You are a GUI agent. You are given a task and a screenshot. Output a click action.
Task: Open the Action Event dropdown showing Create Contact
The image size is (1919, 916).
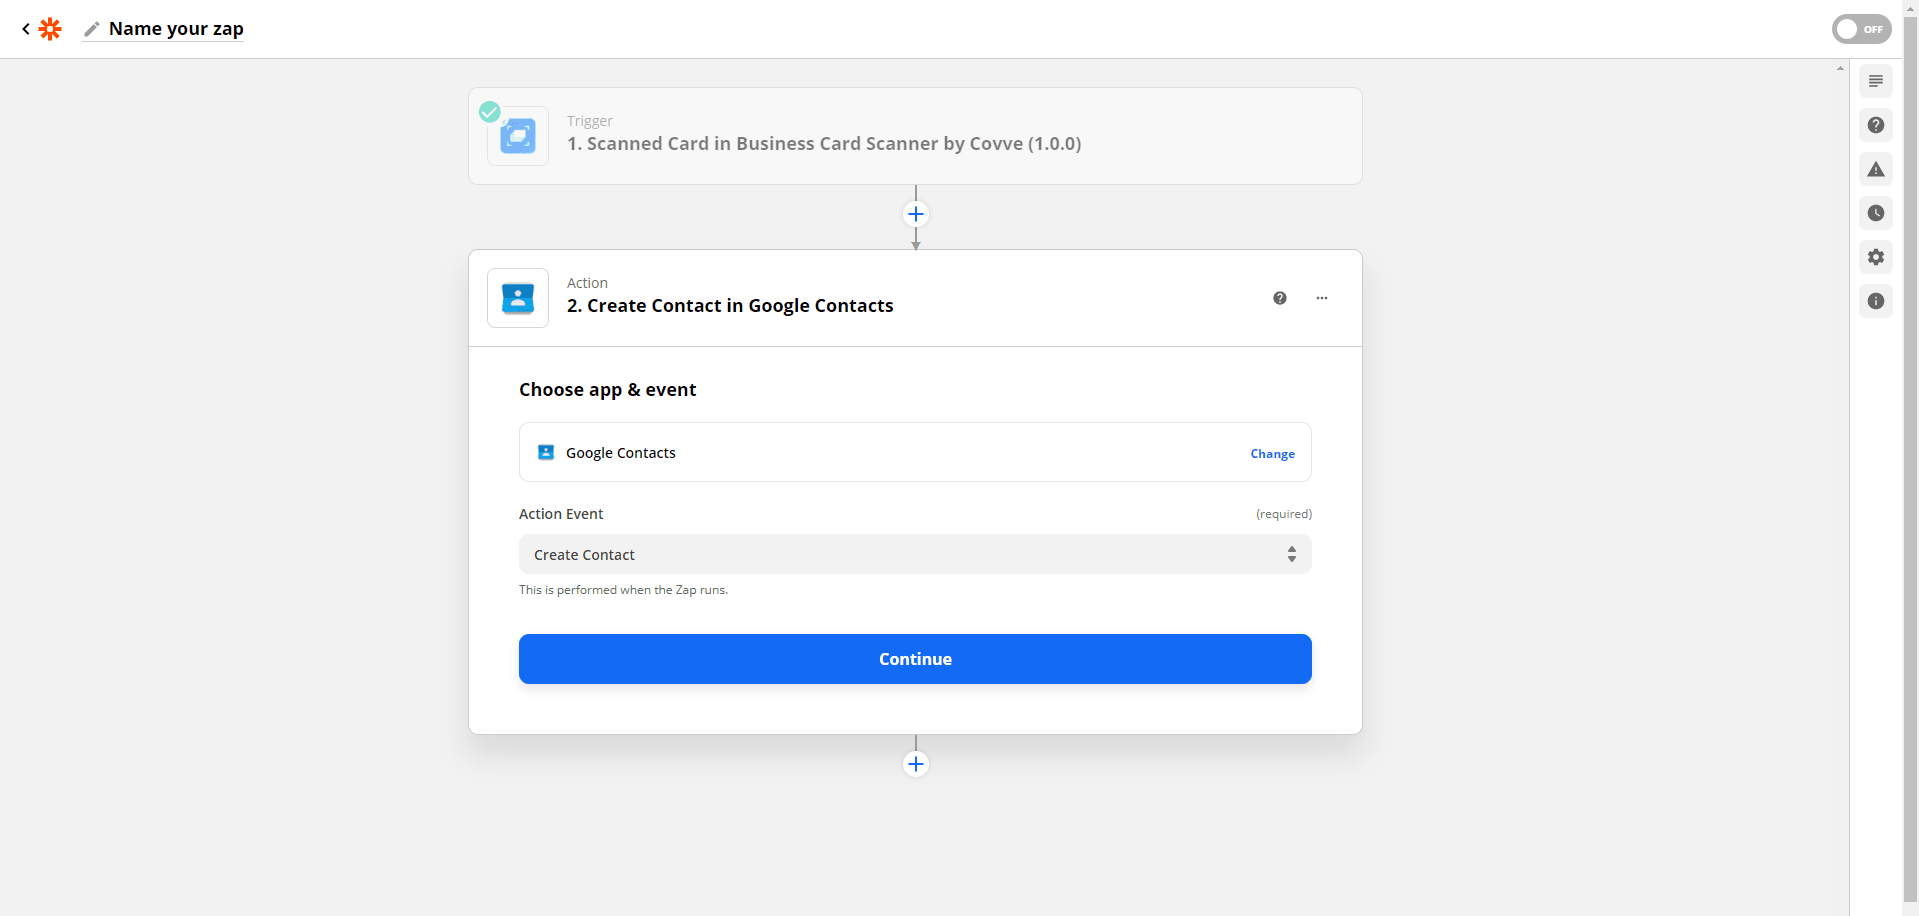[x=914, y=554]
